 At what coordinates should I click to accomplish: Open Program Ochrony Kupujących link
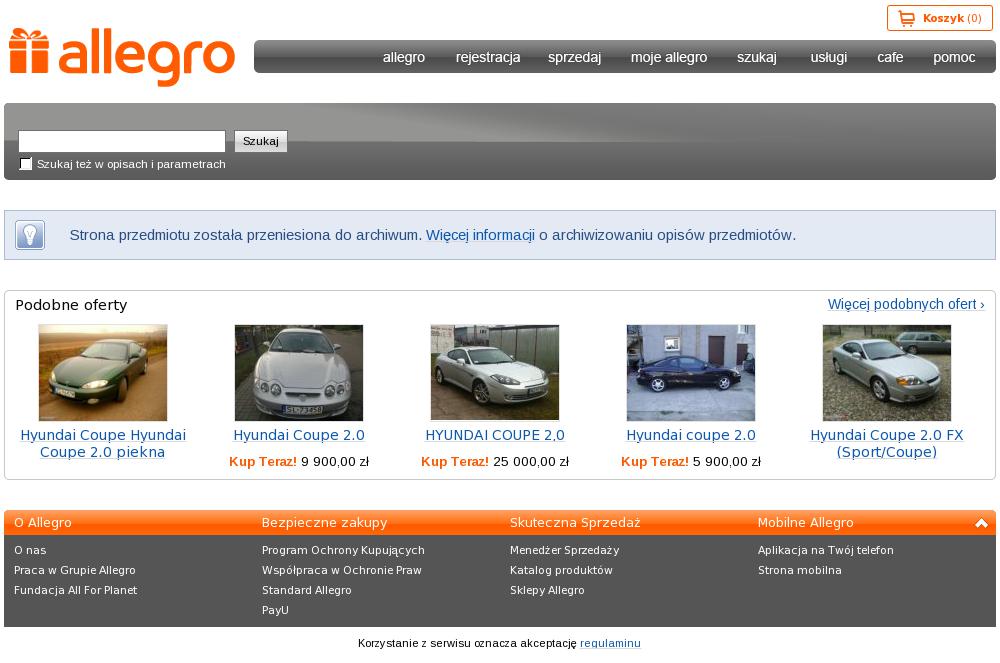[x=343, y=550]
